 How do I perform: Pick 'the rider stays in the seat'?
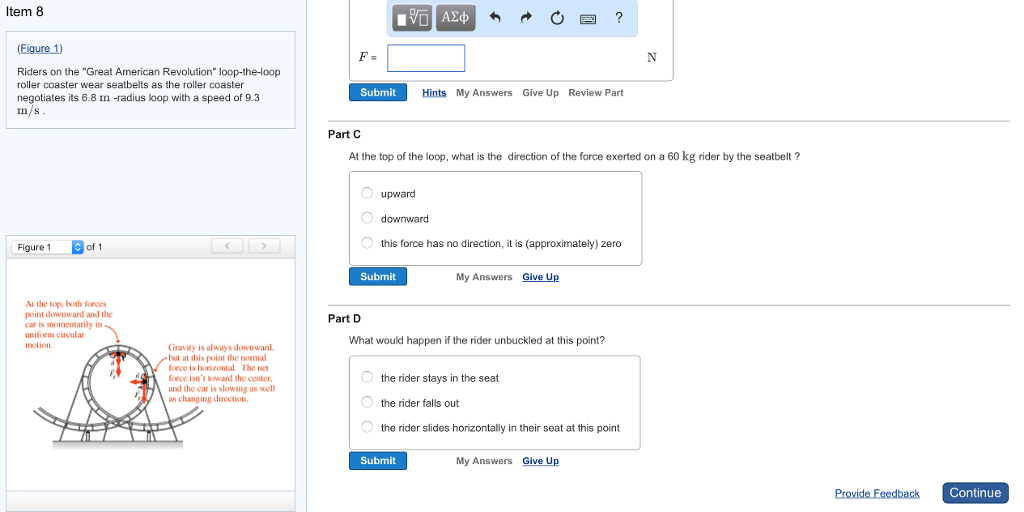coord(367,378)
